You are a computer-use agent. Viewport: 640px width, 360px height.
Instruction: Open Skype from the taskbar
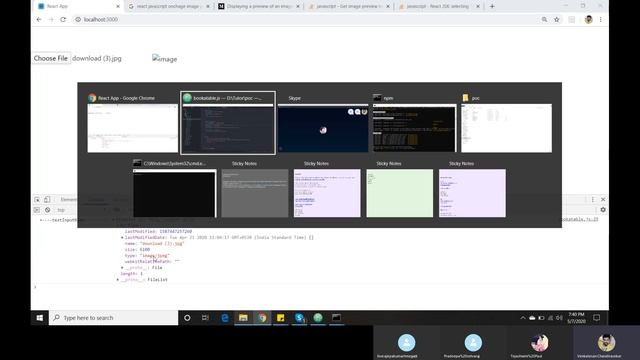point(299,318)
